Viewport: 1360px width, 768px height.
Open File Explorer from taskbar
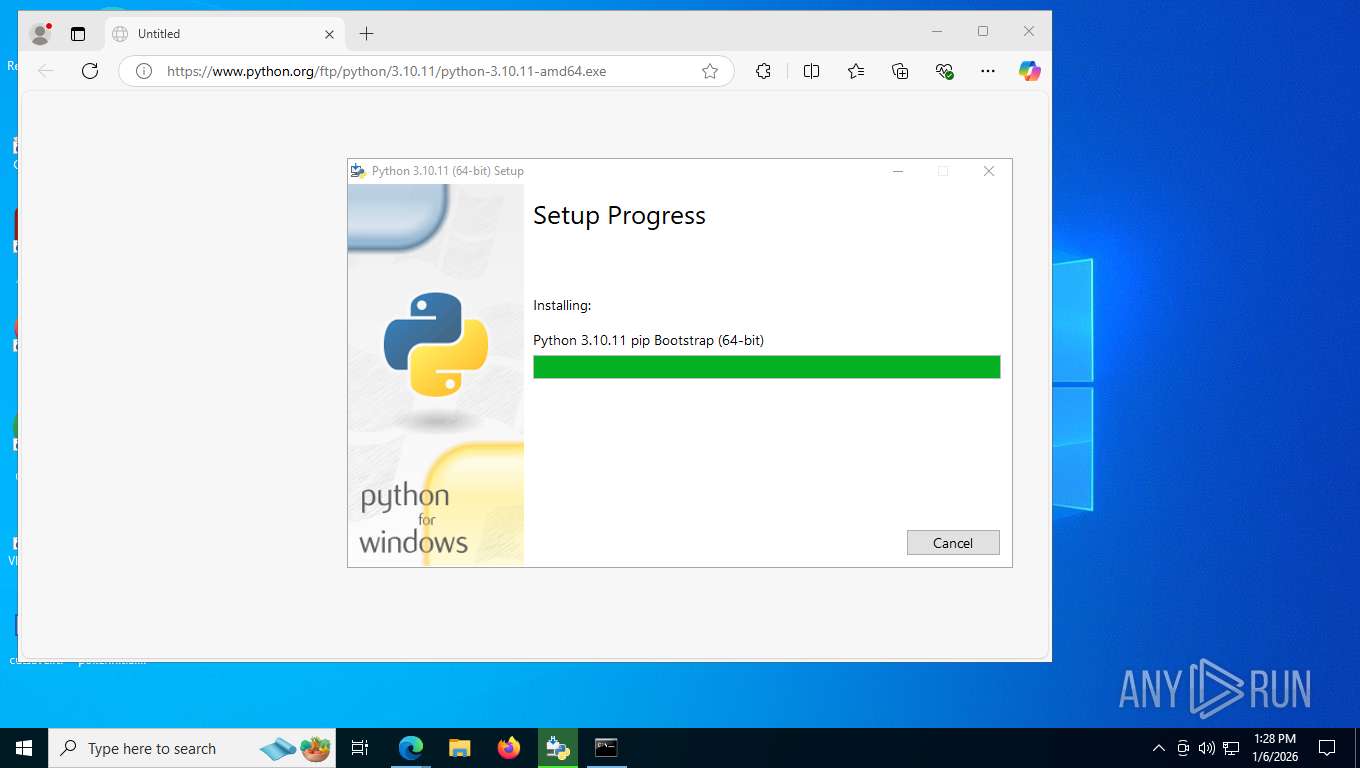(460, 748)
